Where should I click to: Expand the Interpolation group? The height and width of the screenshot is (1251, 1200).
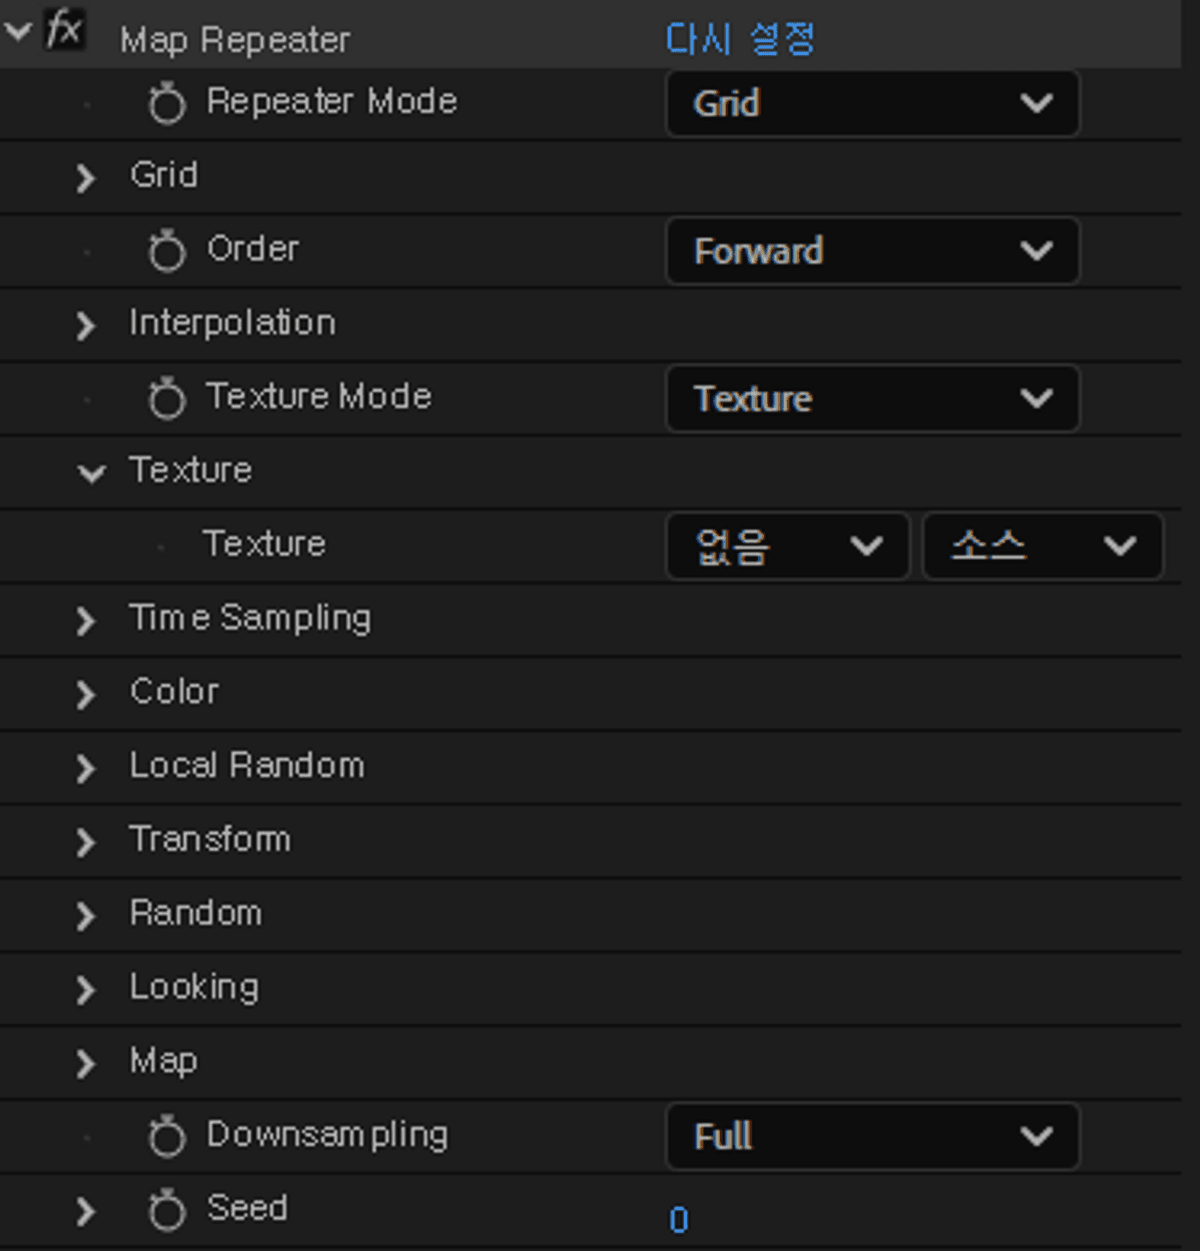(86, 325)
